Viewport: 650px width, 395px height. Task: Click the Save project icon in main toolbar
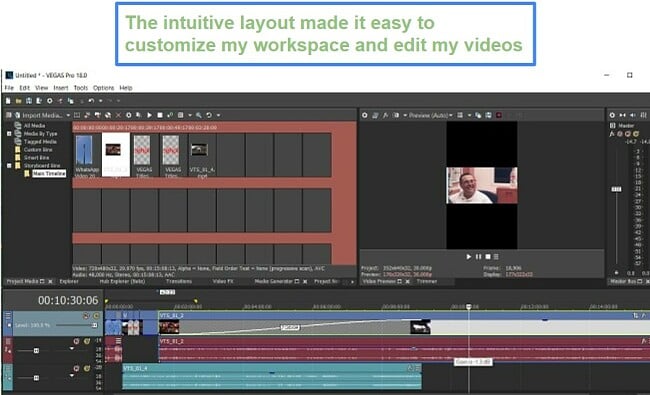[29, 101]
